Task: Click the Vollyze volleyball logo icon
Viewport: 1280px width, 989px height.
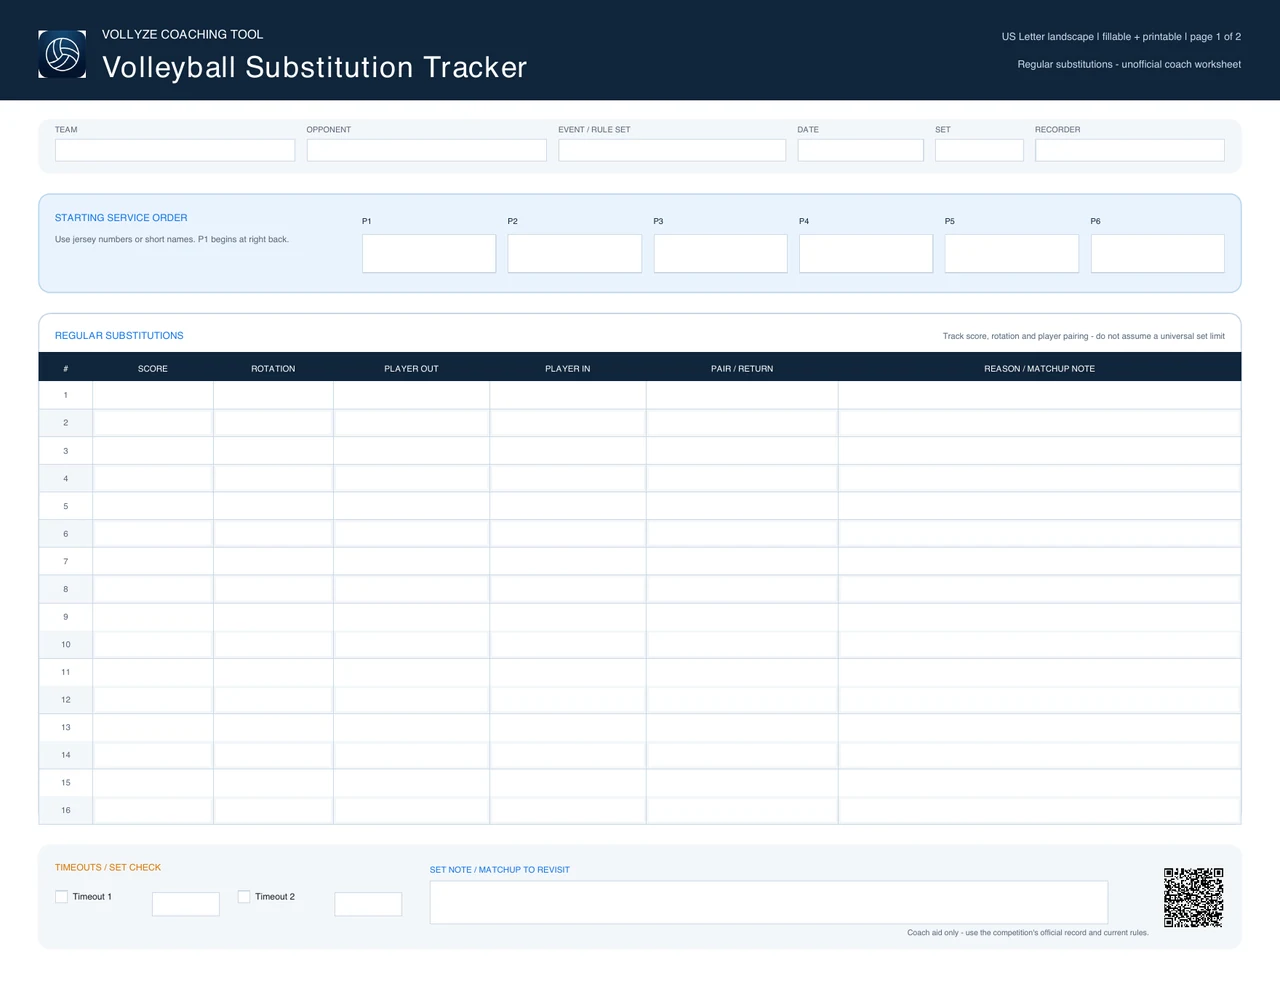Action: point(62,54)
